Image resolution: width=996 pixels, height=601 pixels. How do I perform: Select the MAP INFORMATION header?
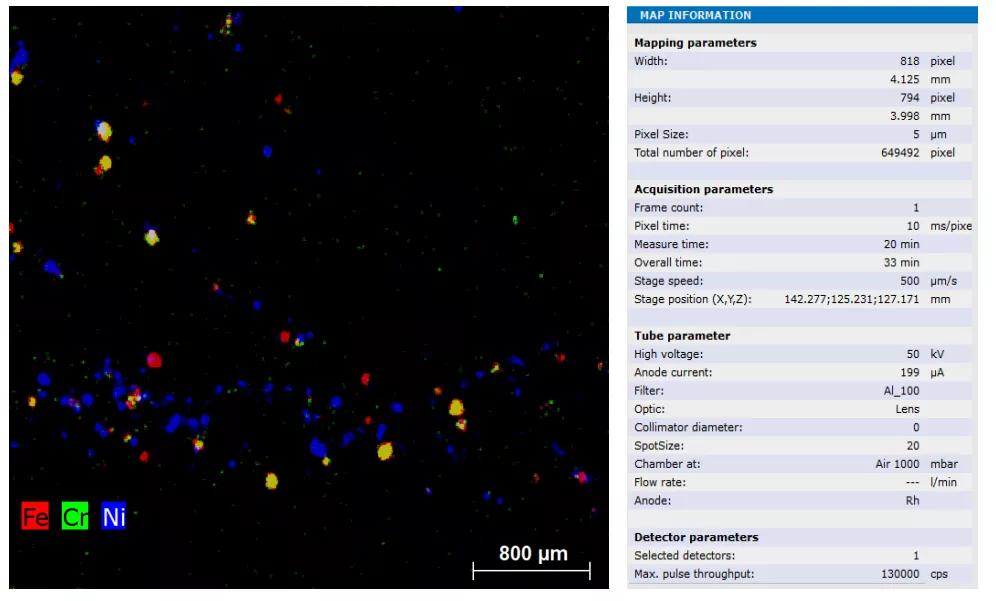pyautogui.click(x=802, y=15)
